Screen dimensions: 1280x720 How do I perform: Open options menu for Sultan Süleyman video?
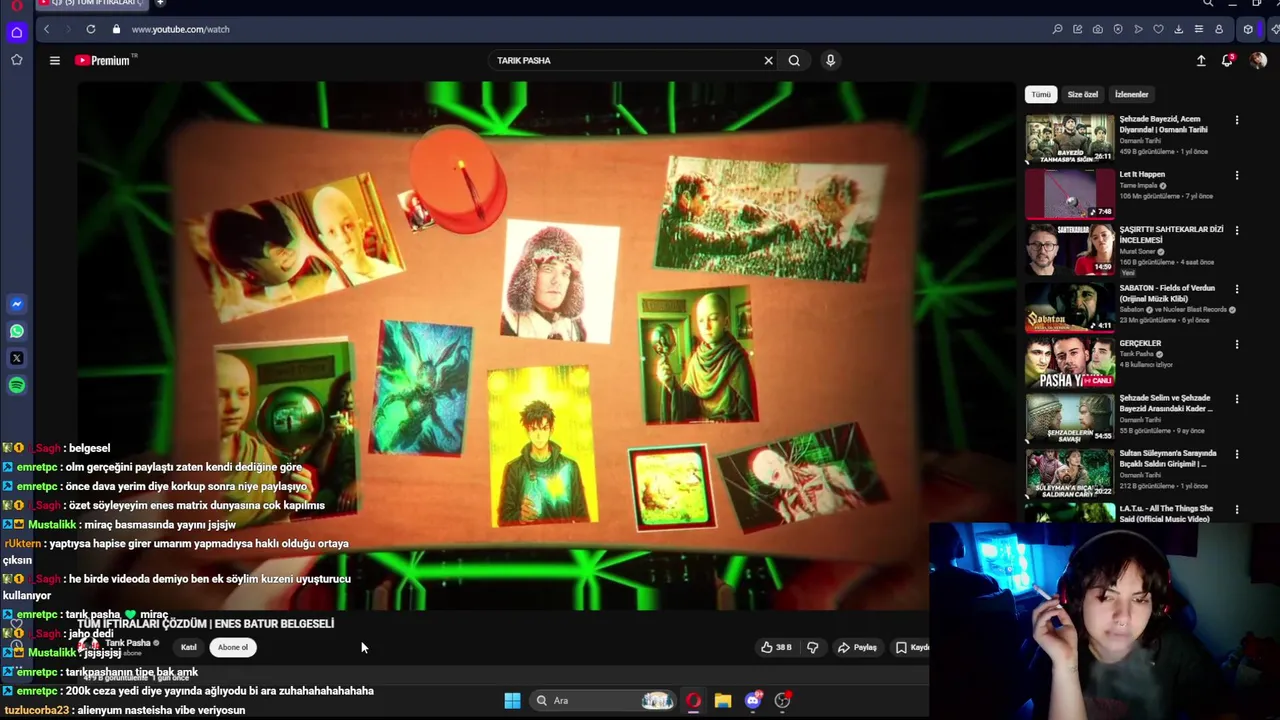click(1237, 454)
